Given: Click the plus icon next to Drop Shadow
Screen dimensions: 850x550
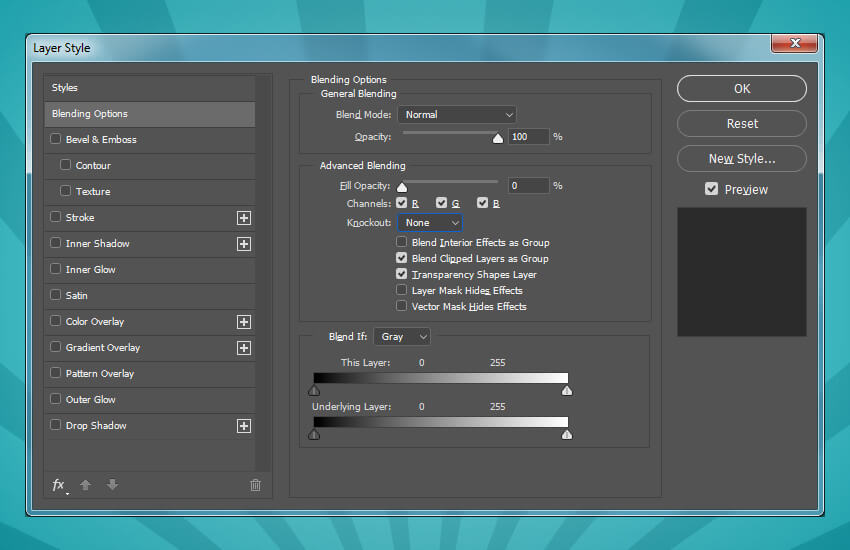Looking at the screenshot, I should 243,426.
